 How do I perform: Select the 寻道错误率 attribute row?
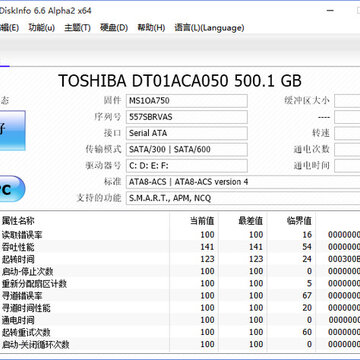pos(180,296)
